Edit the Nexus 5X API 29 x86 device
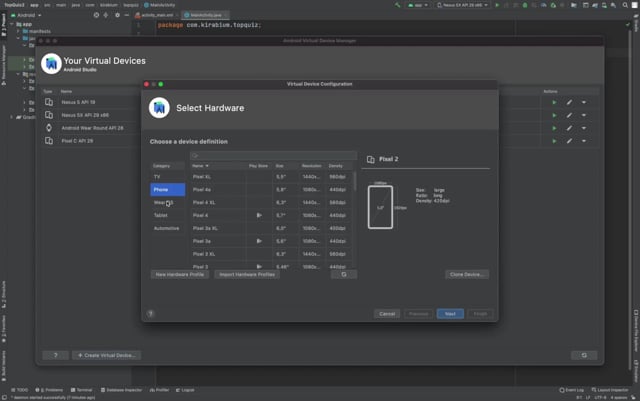The width and height of the screenshot is (640, 401). (x=569, y=115)
